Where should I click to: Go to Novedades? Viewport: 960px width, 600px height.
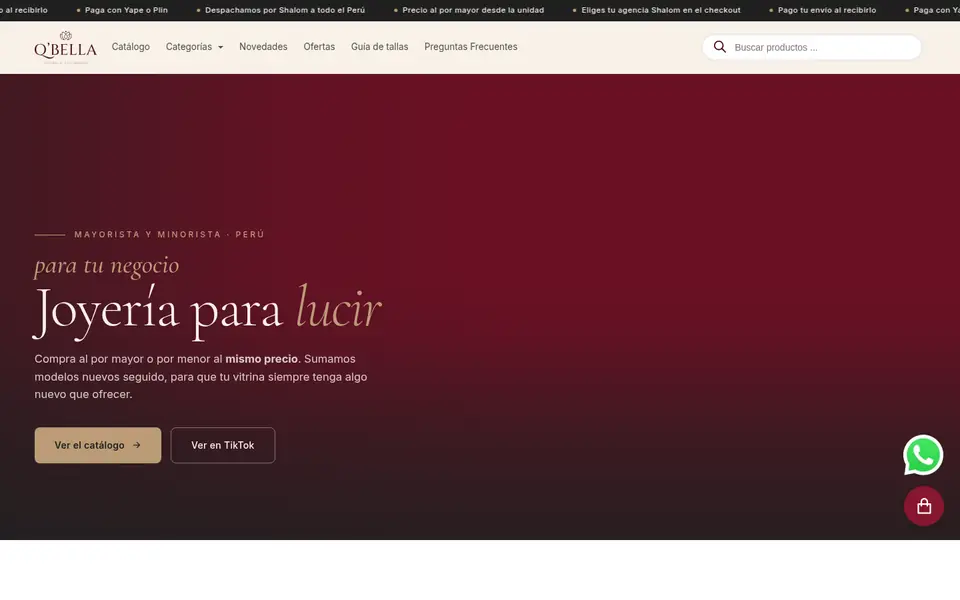point(263,47)
